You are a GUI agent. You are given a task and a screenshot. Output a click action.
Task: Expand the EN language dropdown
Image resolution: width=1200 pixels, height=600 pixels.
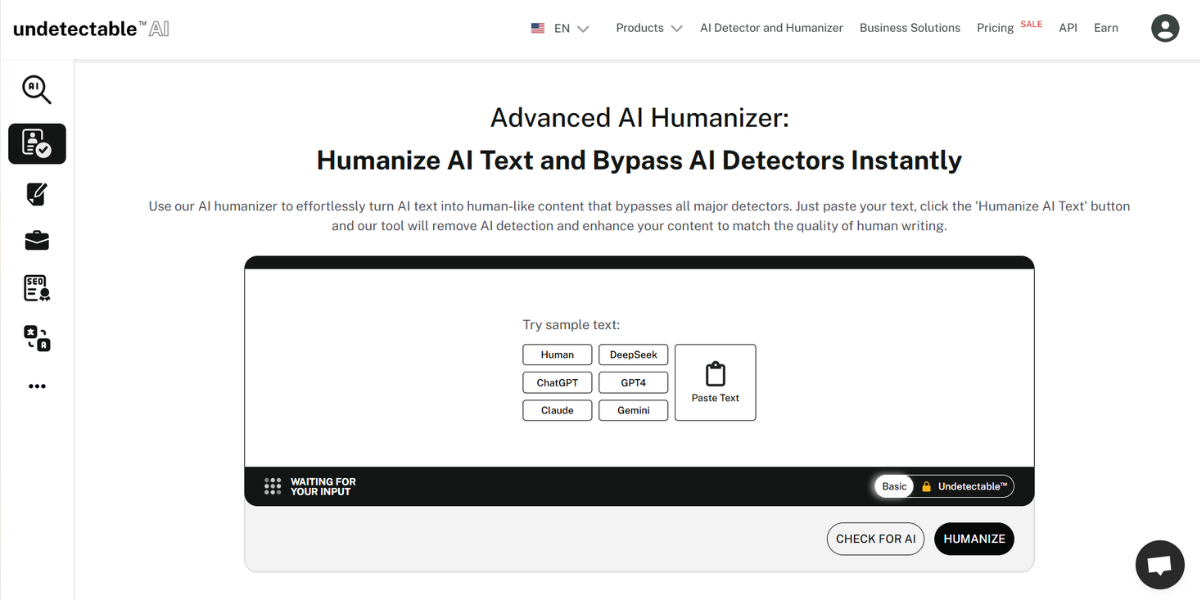560,28
